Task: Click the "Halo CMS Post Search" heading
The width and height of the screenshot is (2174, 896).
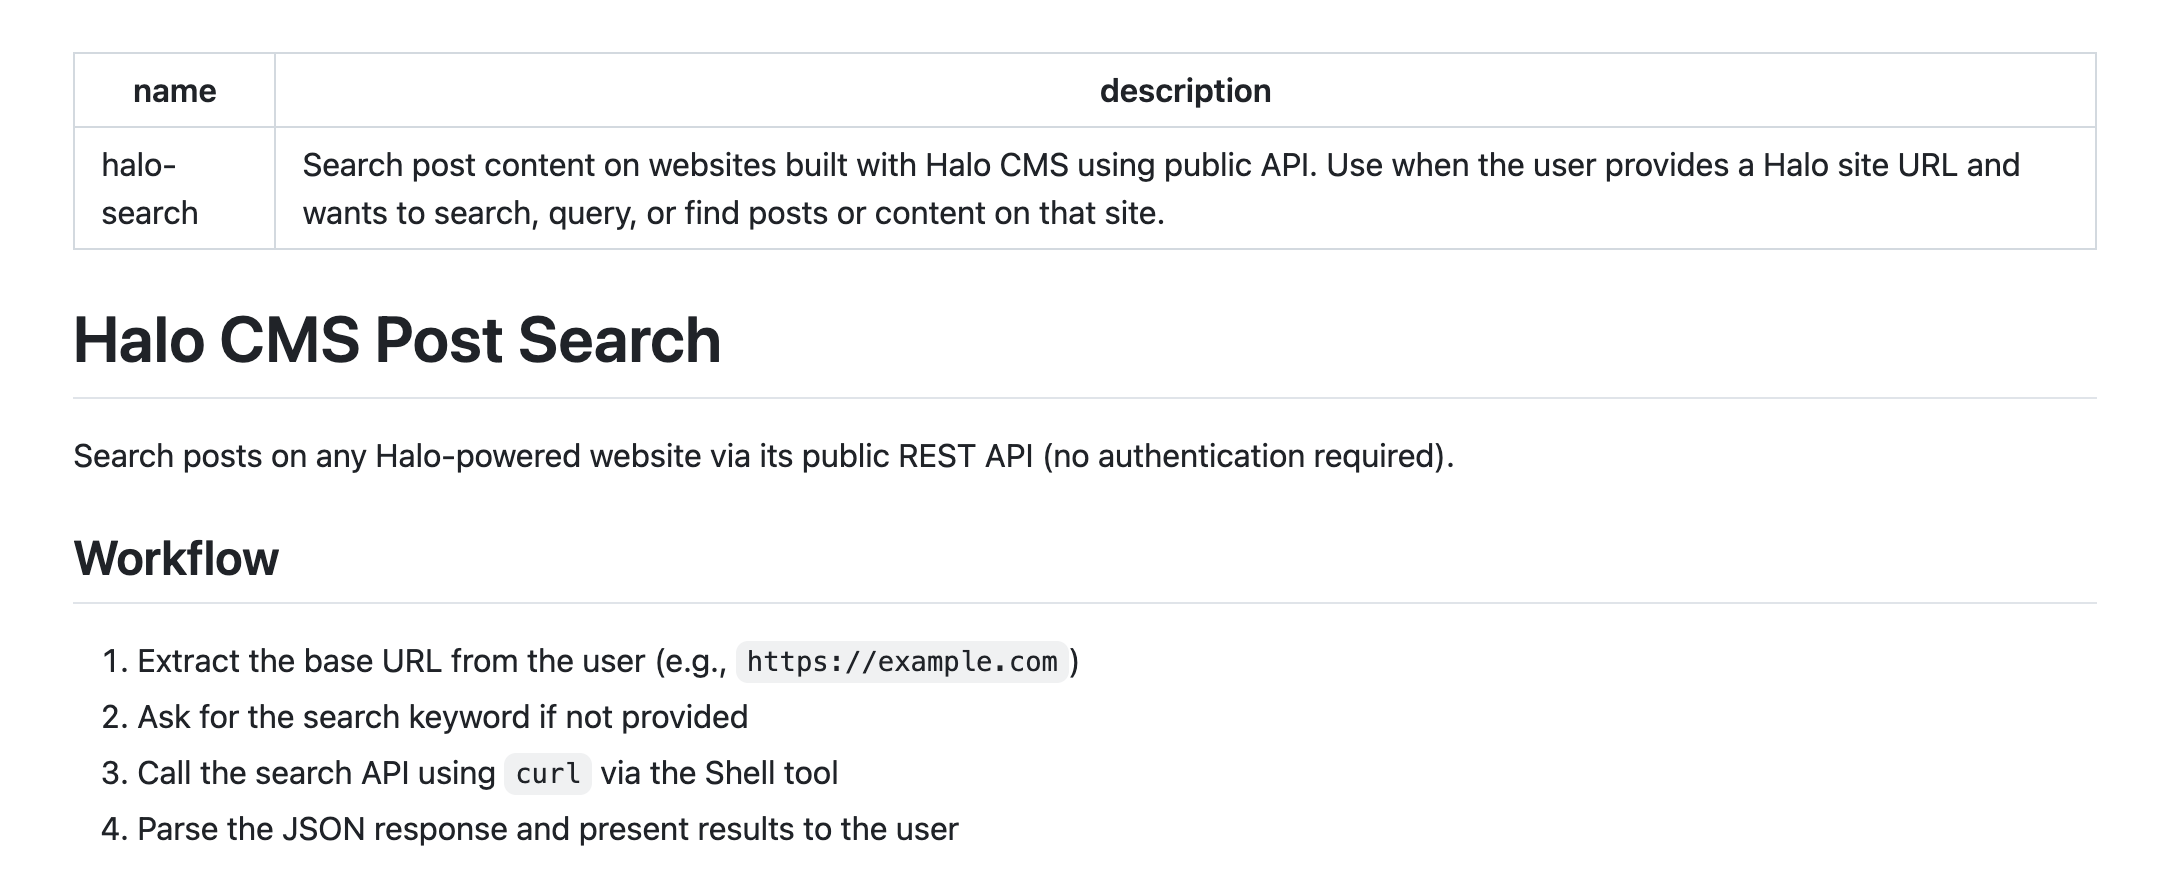Action: click(397, 340)
